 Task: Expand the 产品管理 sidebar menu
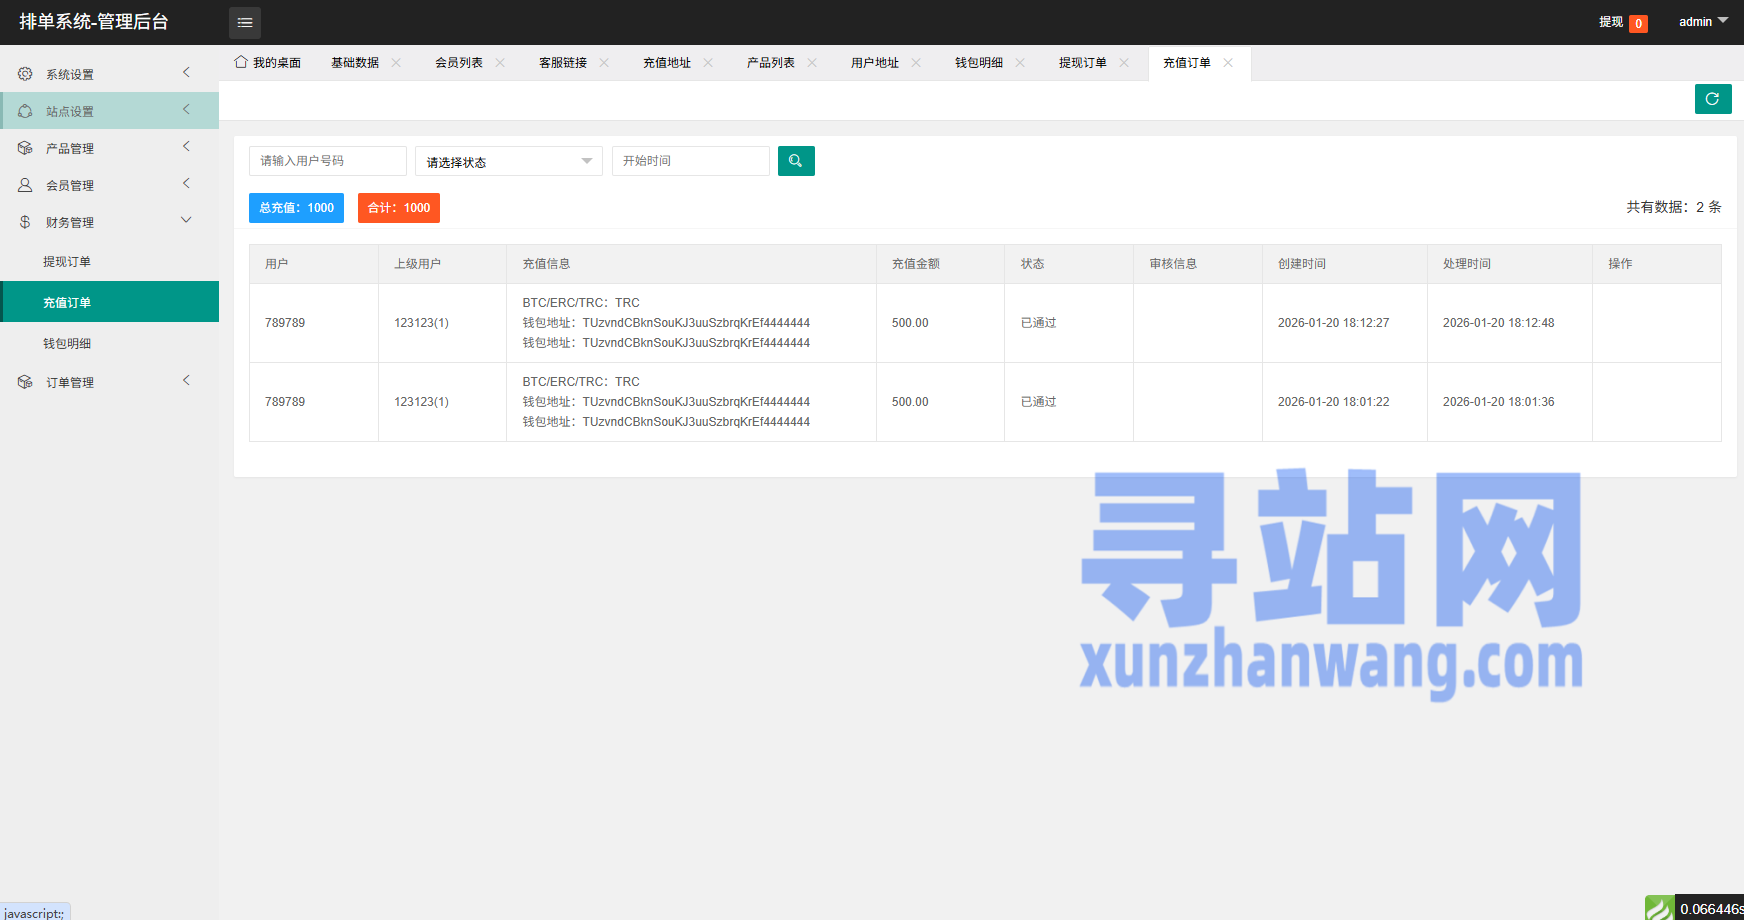tap(109, 148)
